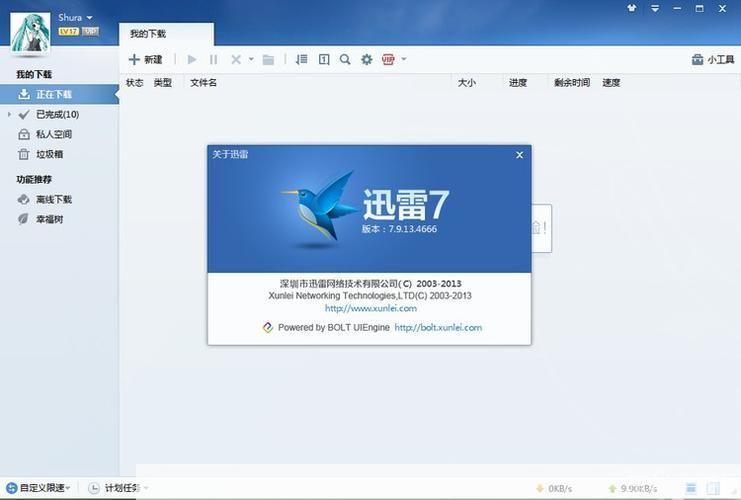Open 自定义限速 speed limit dropdown
The image size is (741, 500).
tap(38, 488)
